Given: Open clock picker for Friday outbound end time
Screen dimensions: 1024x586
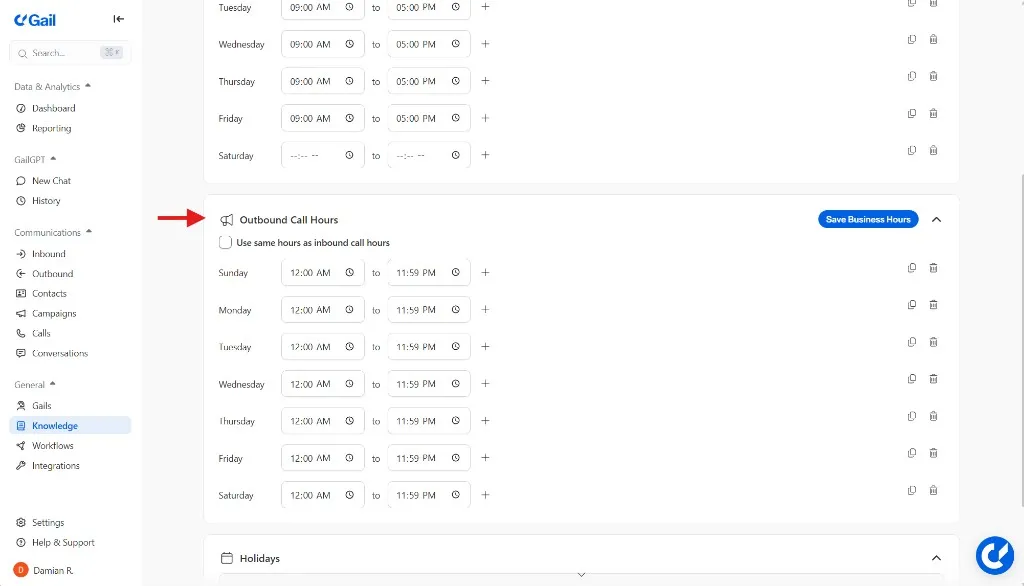Looking at the screenshot, I should [456, 458].
